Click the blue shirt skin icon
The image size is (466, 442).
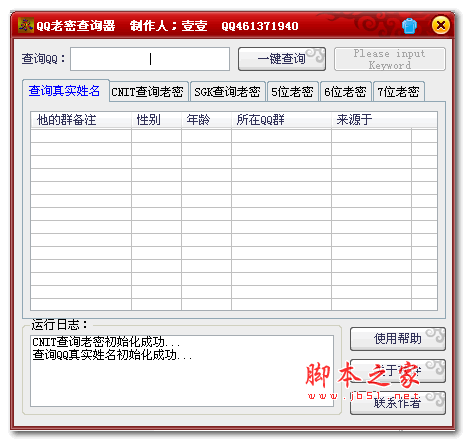(x=409, y=26)
